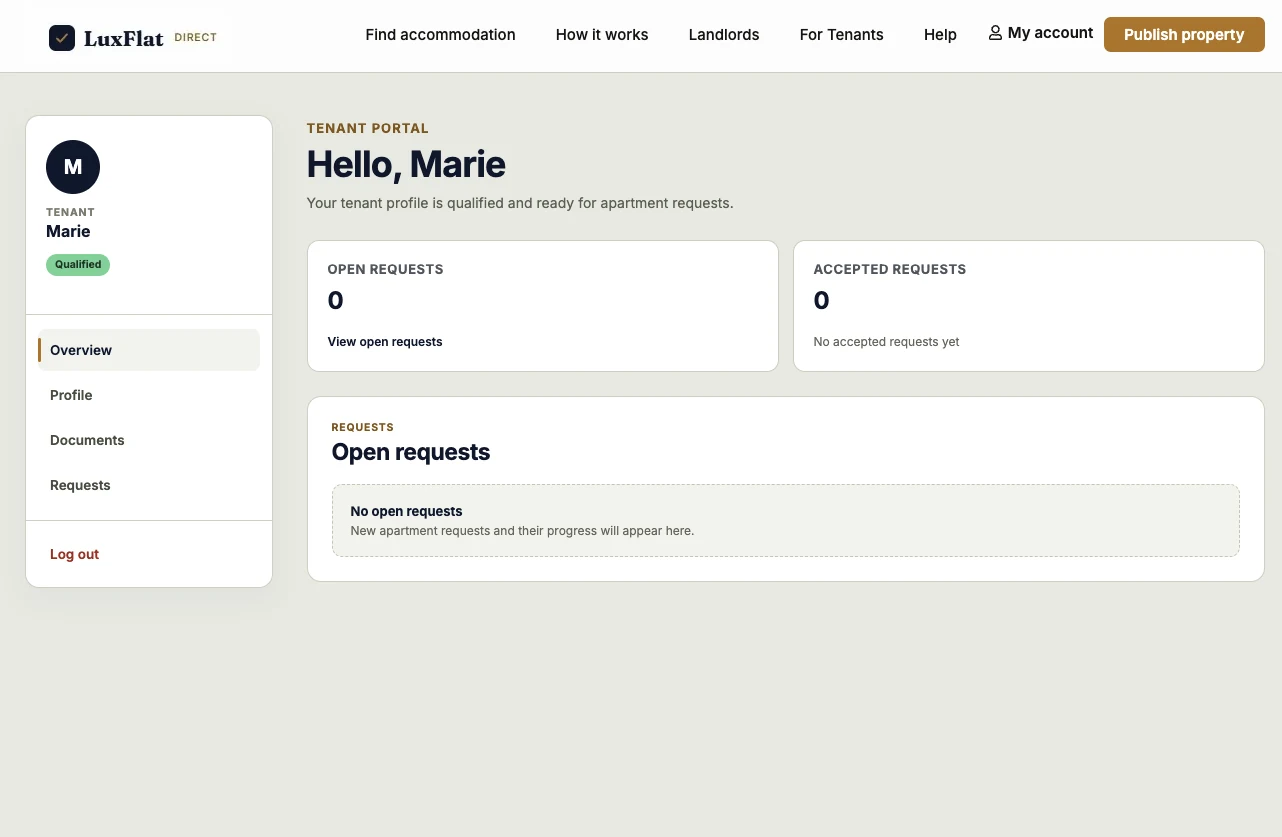The width and height of the screenshot is (1282, 837).
Task: Click the TENANT PORTAL label
Action: (368, 128)
